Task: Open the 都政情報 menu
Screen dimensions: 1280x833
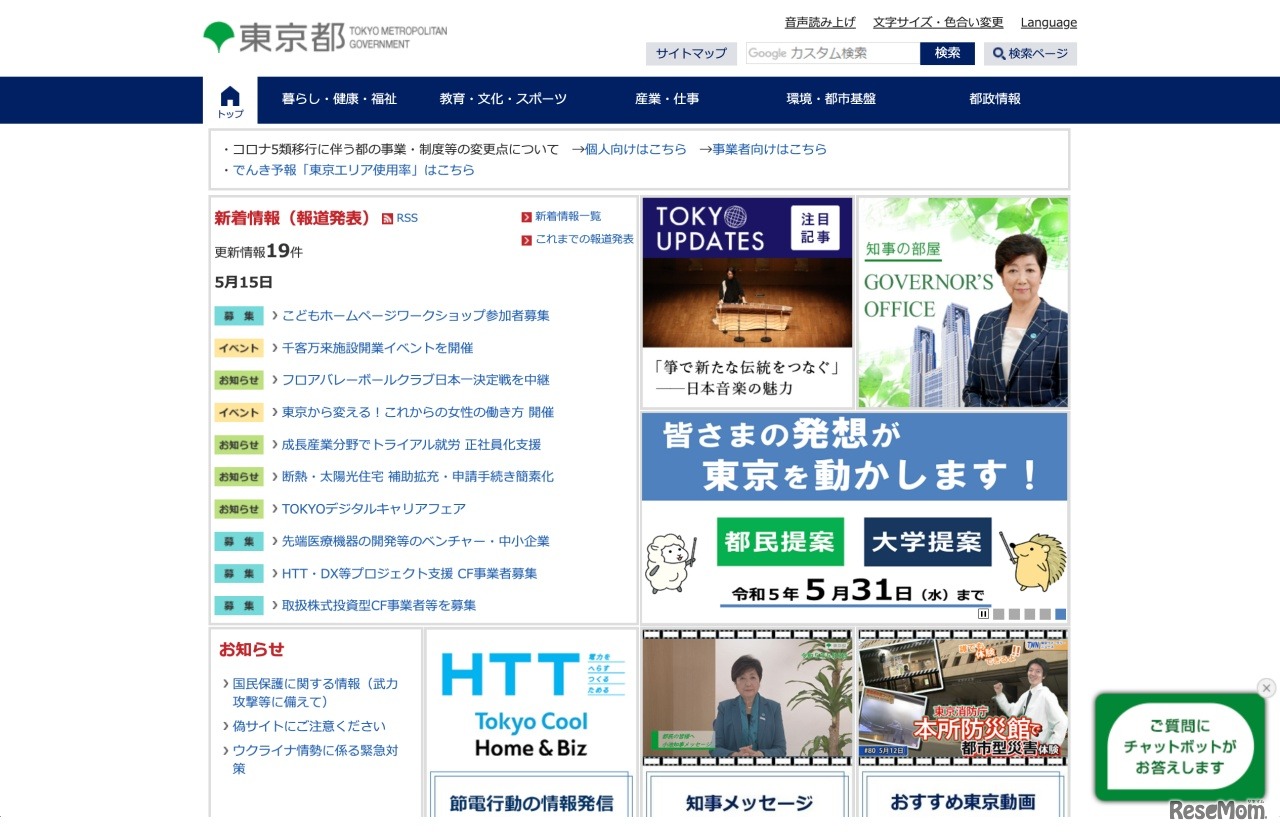Action: (x=995, y=99)
